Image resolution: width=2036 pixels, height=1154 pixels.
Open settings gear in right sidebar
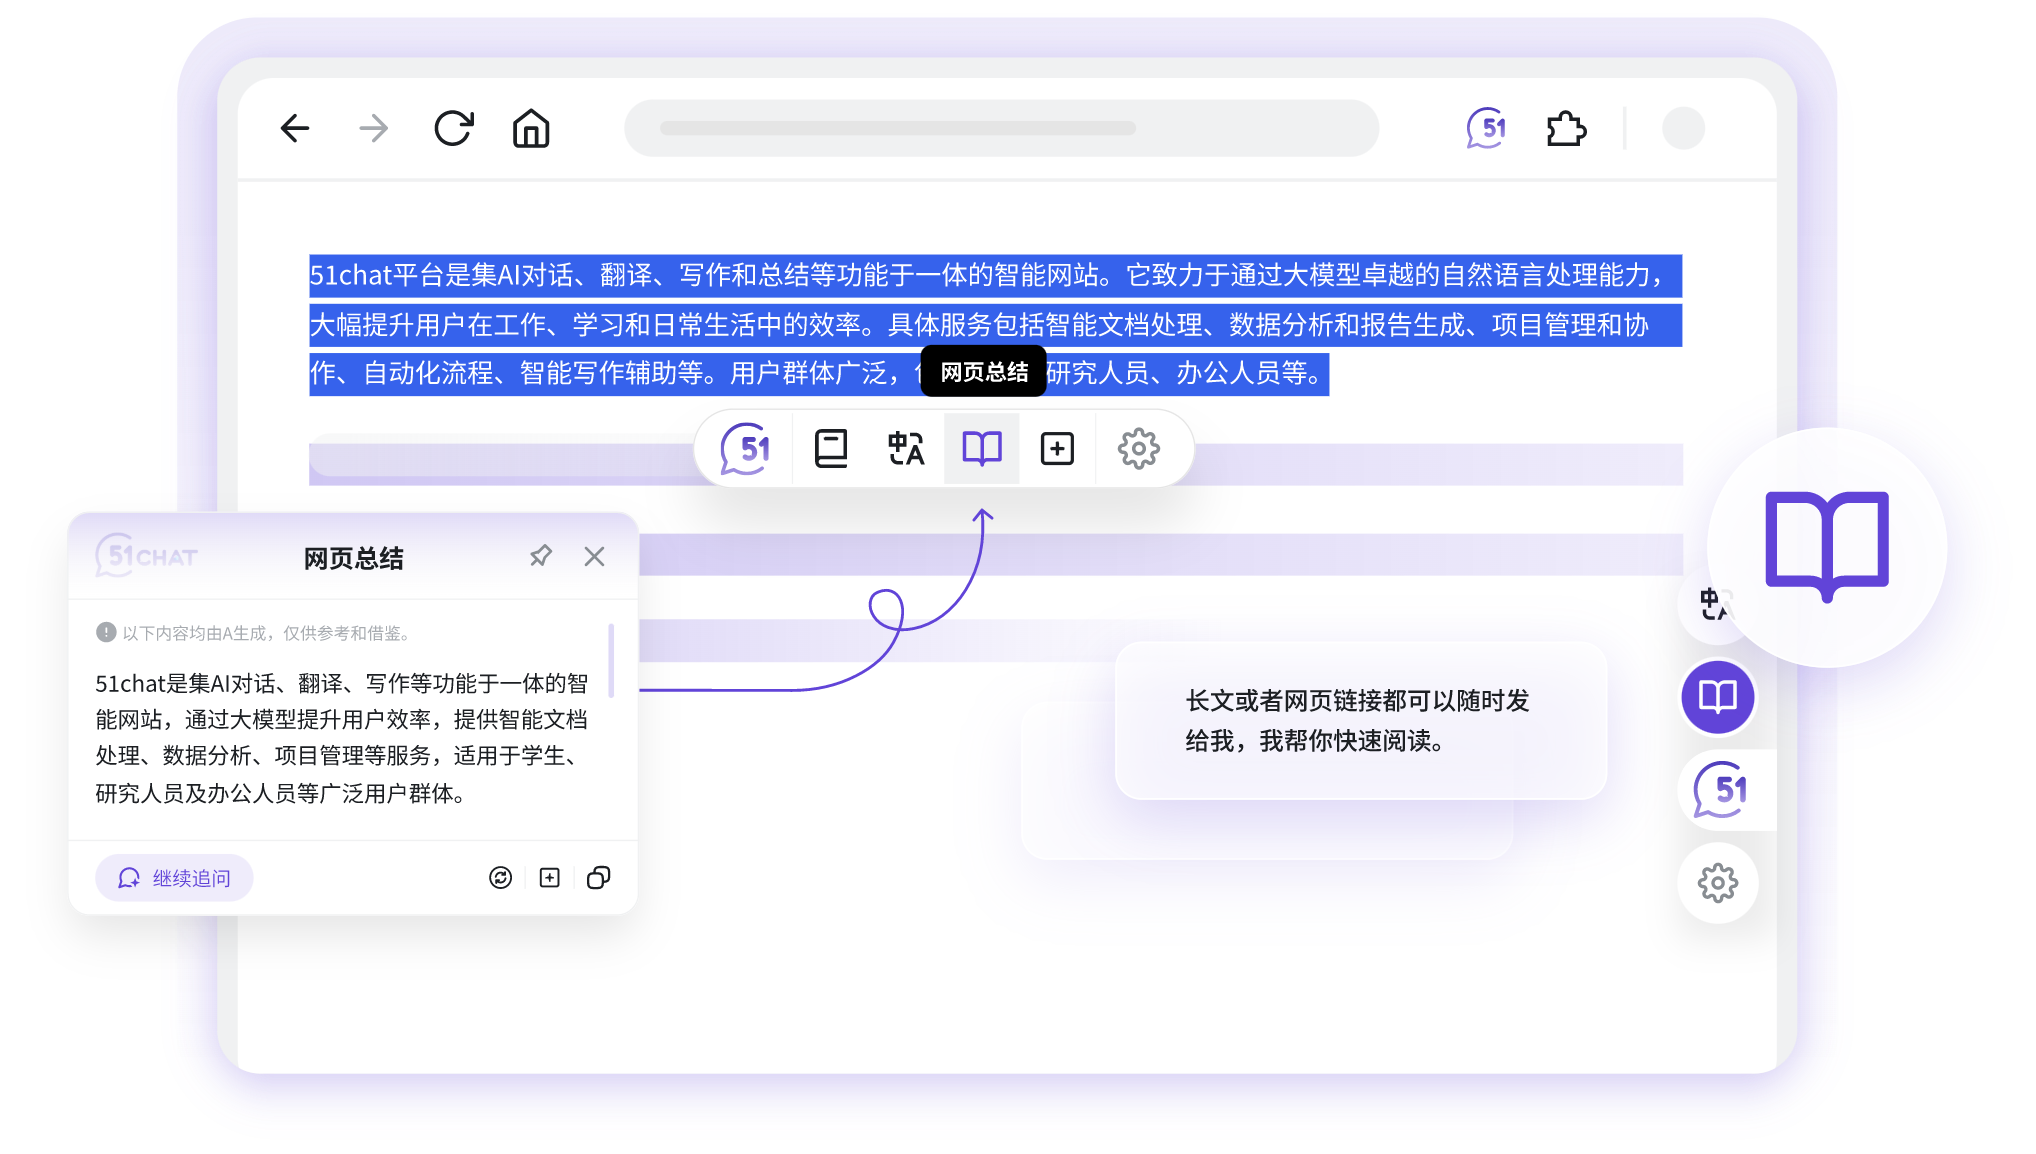(x=1718, y=883)
